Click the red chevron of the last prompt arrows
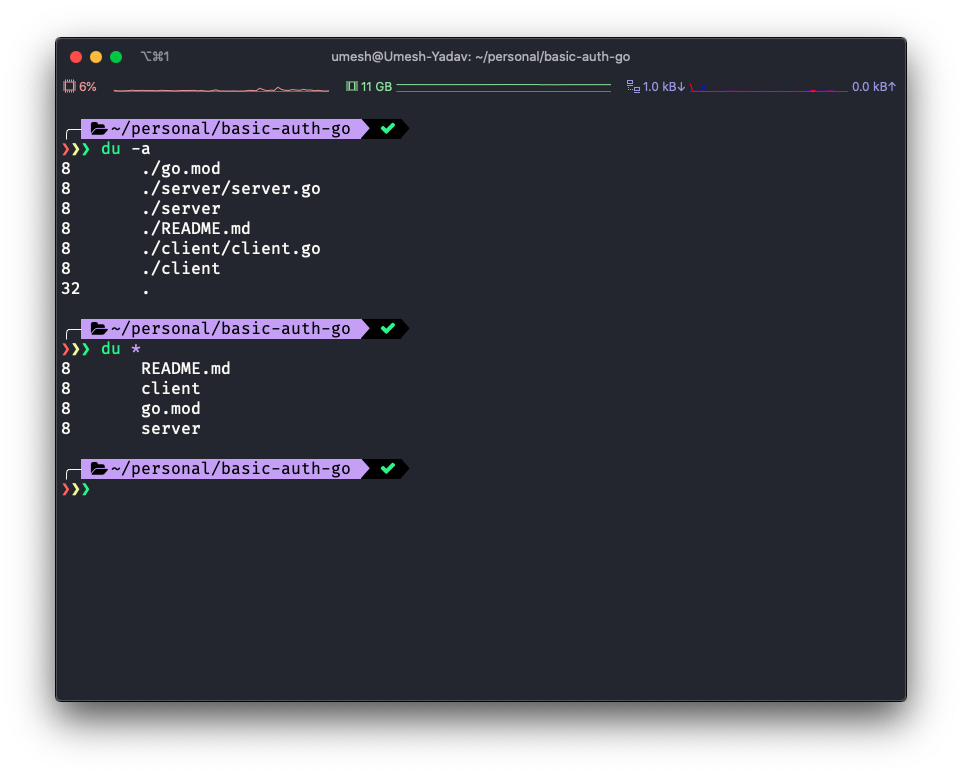This screenshot has width=962, height=775. [64, 489]
